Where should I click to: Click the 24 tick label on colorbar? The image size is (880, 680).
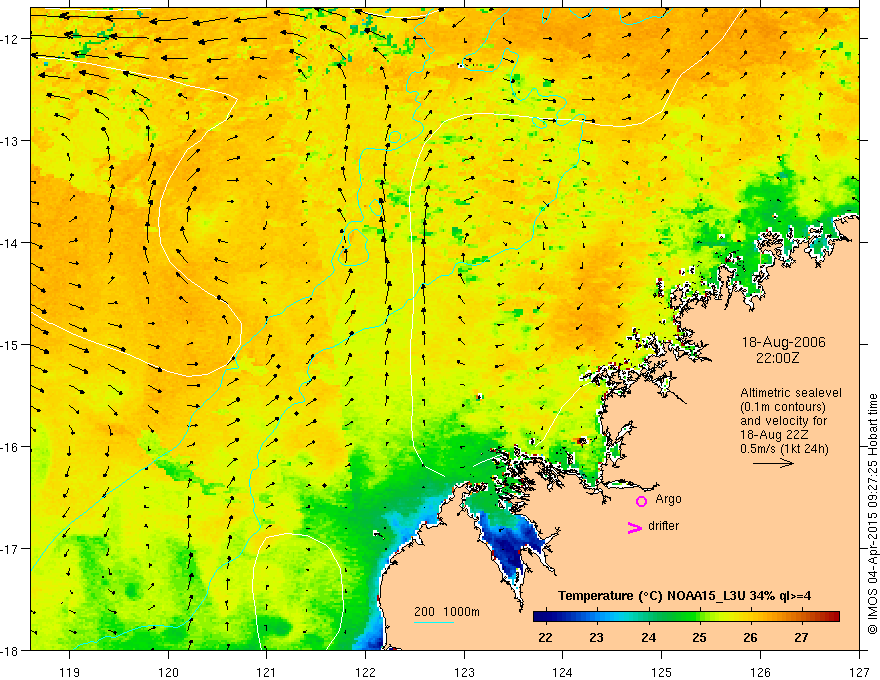pos(648,638)
